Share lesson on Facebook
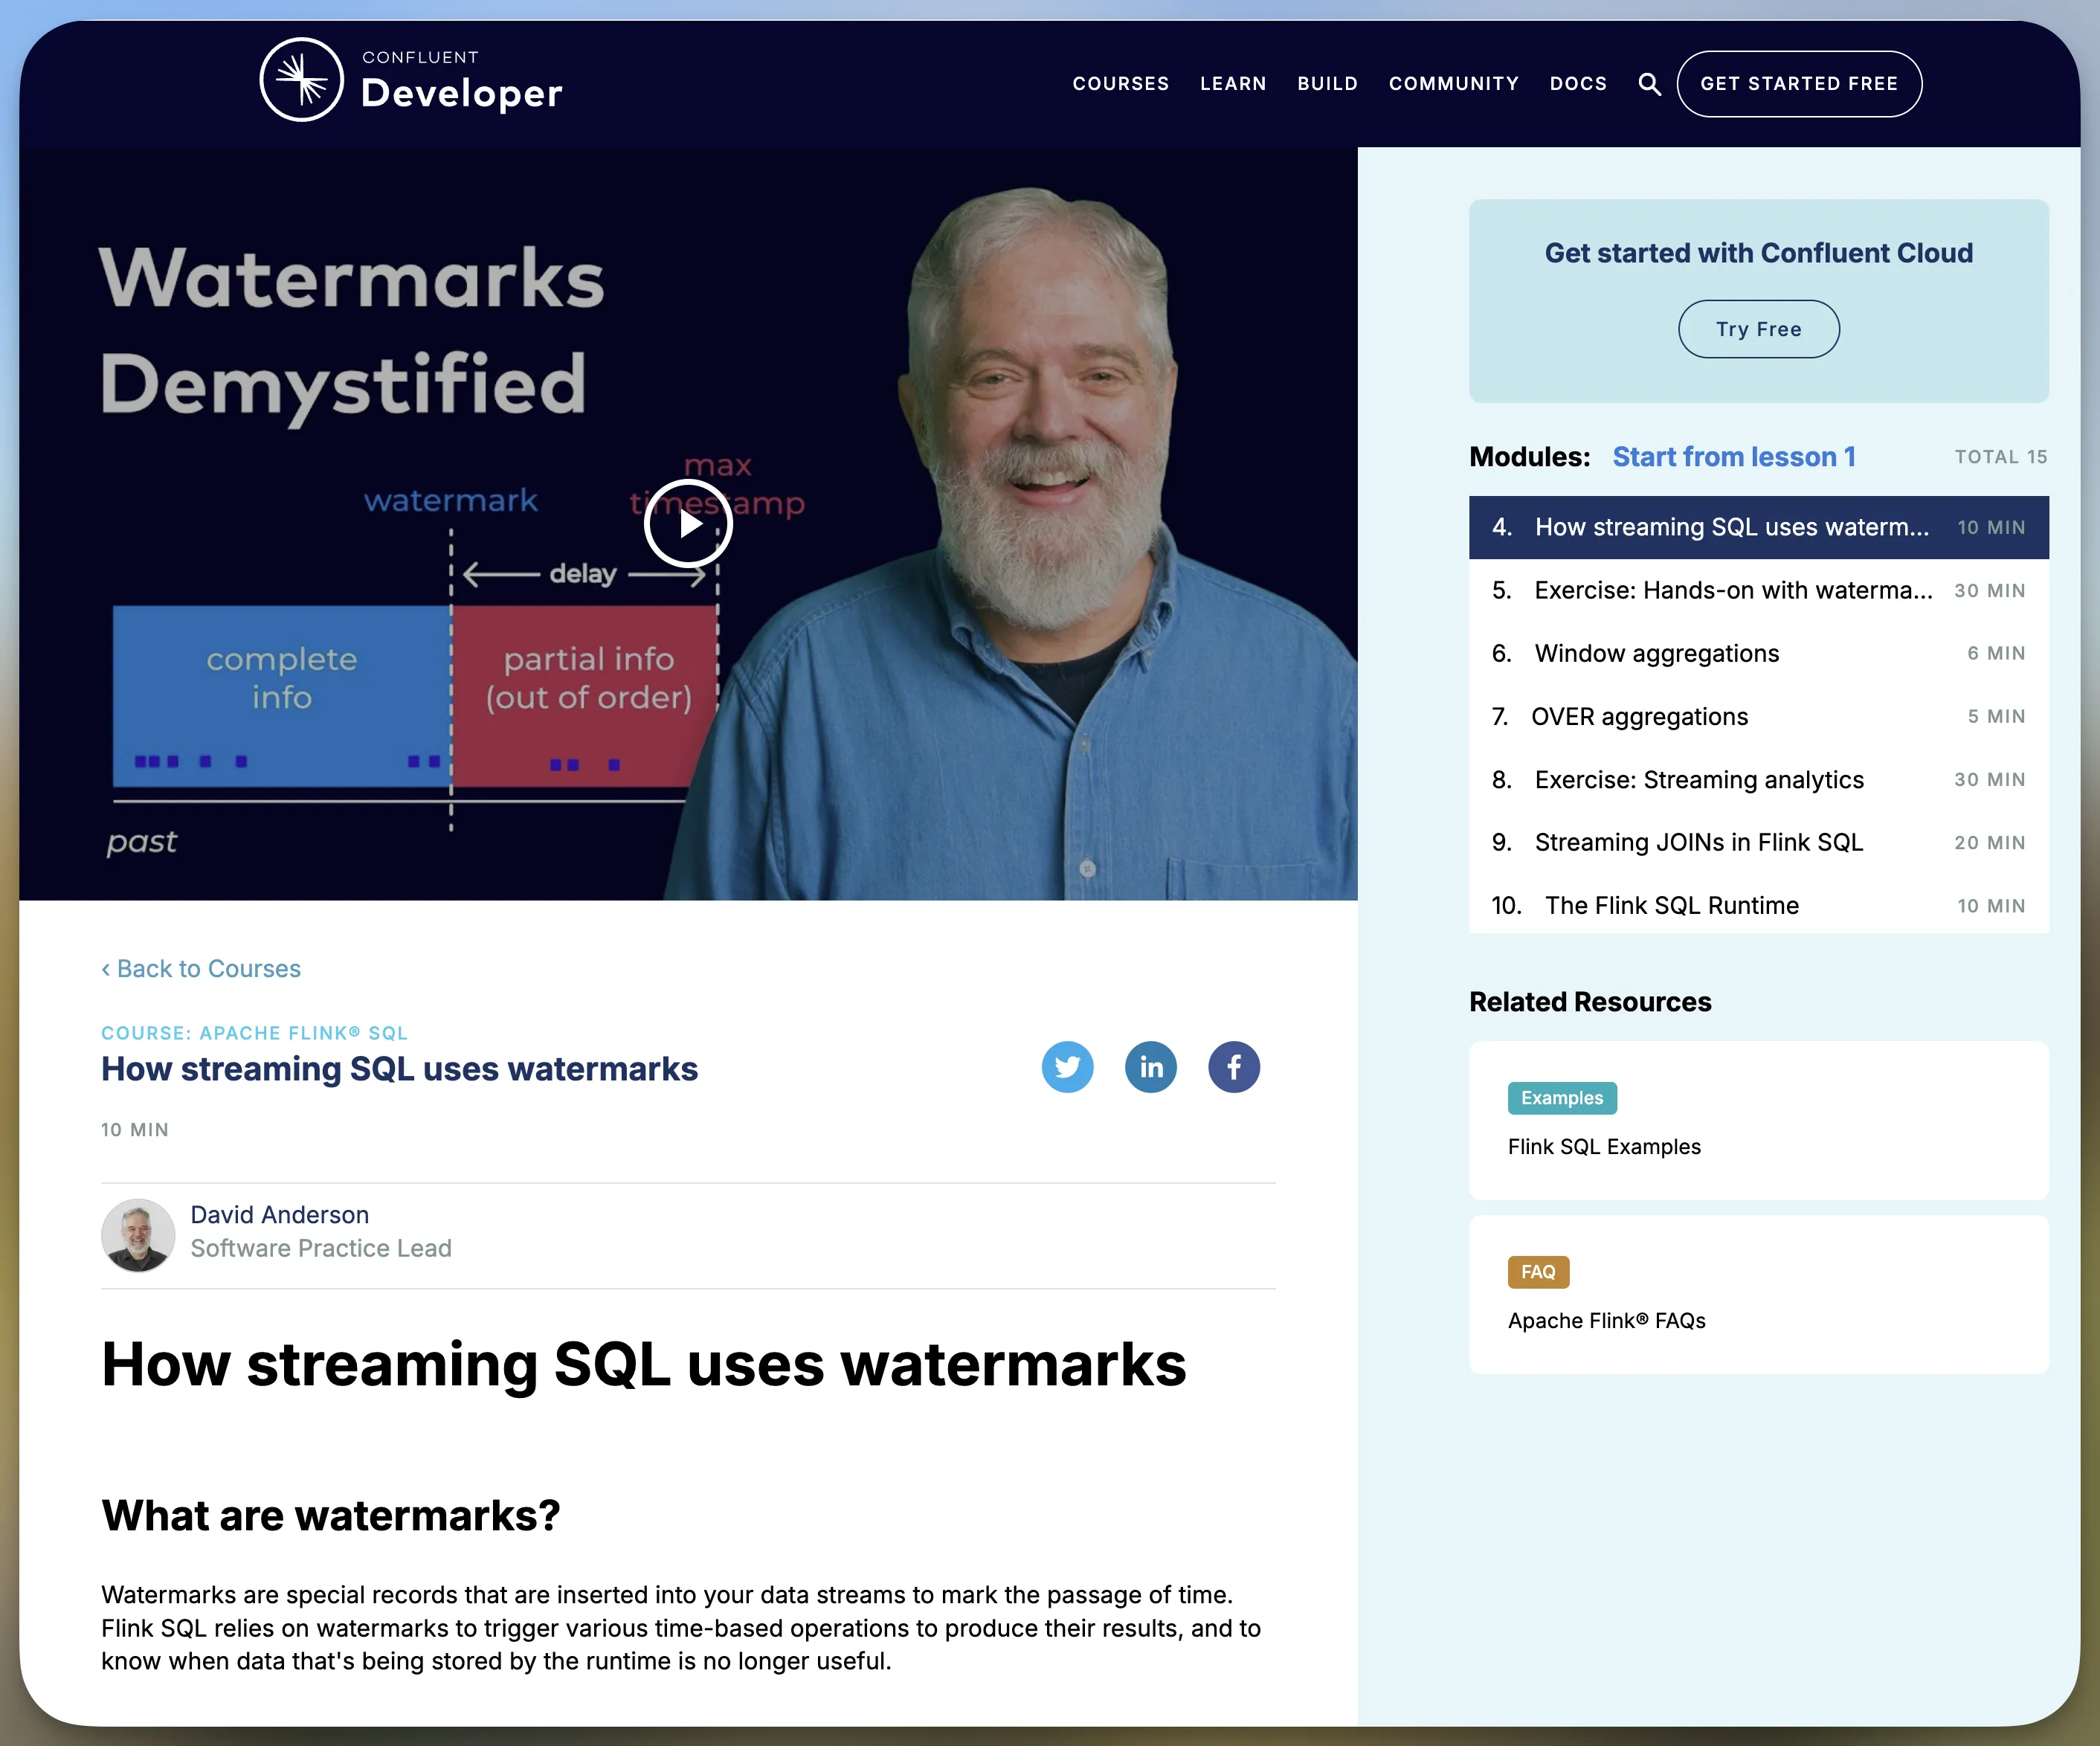2100x1746 pixels. pos(1233,1067)
